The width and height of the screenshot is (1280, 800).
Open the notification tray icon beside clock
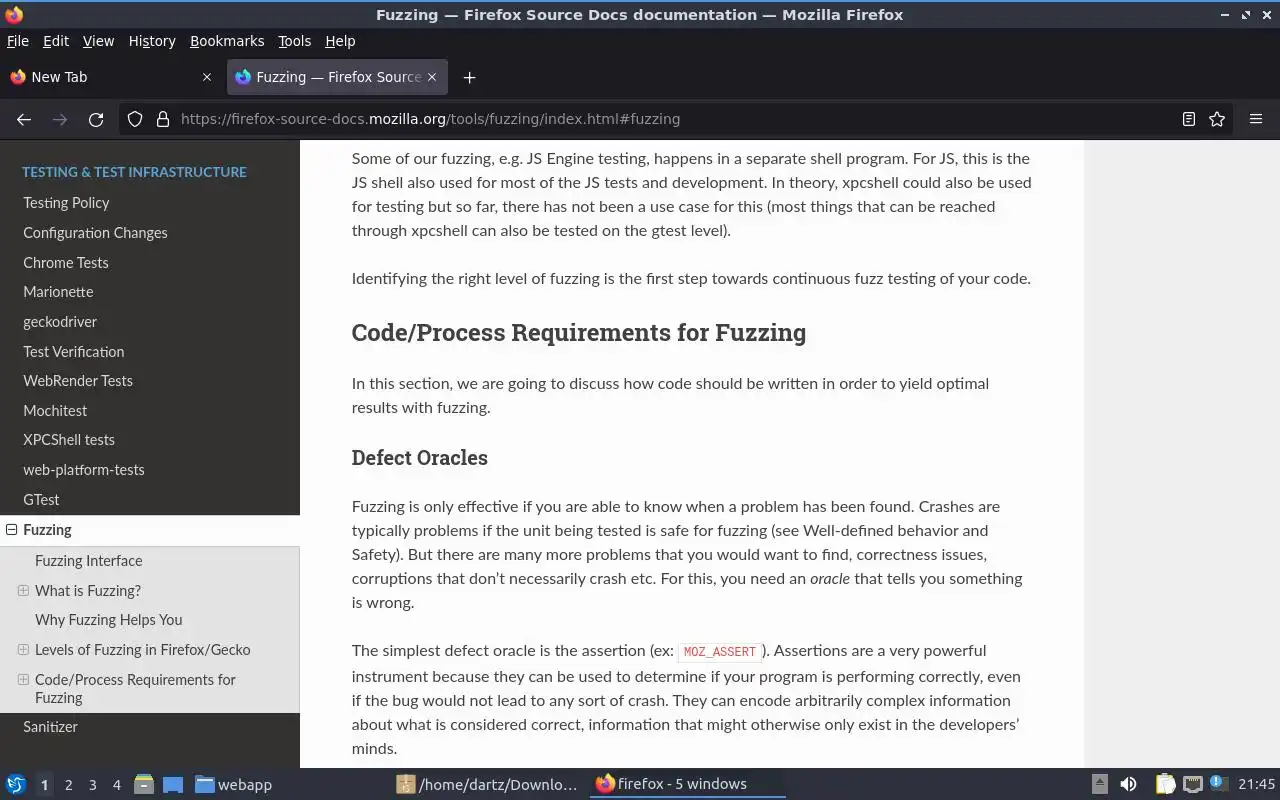click(x=1219, y=784)
